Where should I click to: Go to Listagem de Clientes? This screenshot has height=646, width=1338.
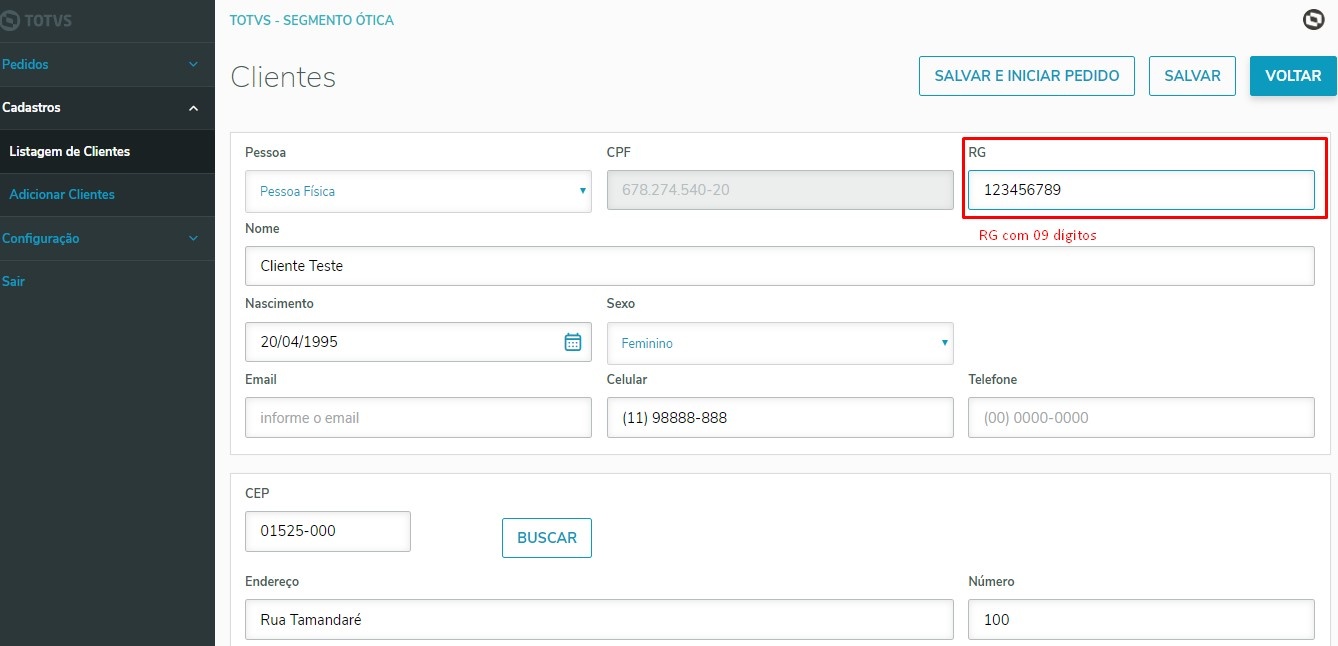point(70,152)
